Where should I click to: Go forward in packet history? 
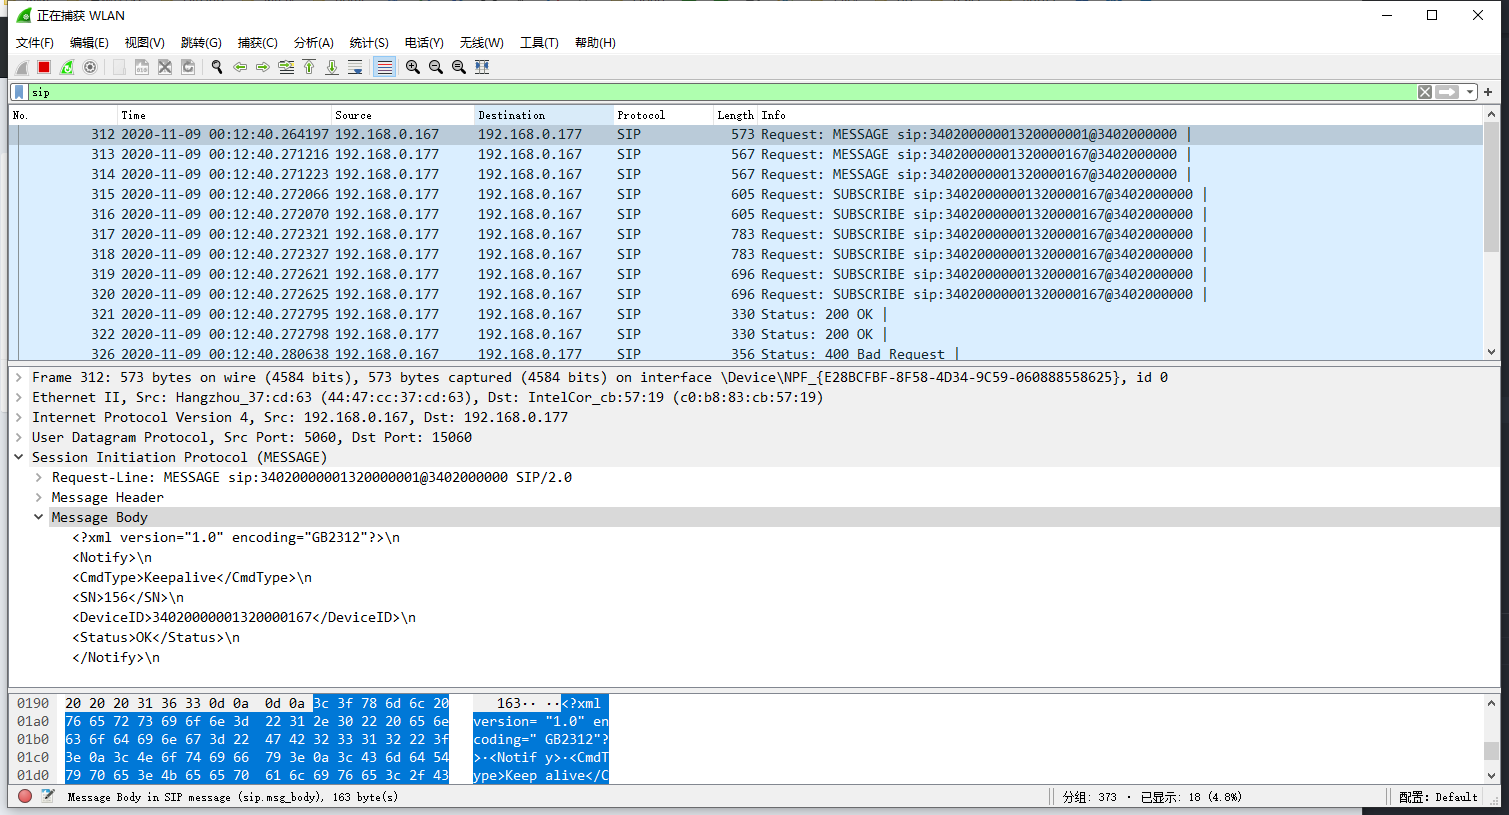tap(263, 67)
